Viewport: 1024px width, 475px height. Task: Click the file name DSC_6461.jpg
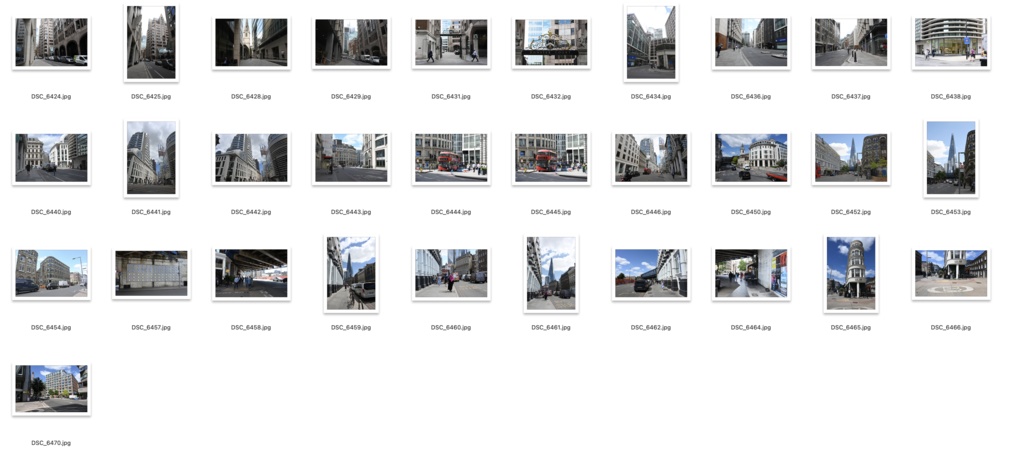(x=551, y=328)
